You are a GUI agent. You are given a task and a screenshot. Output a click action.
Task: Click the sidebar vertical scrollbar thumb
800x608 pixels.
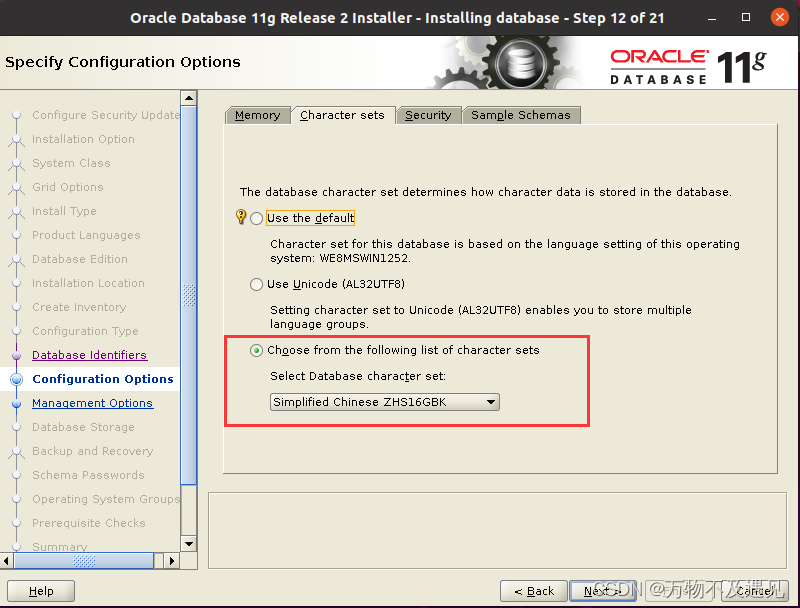[x=189, y=295]
